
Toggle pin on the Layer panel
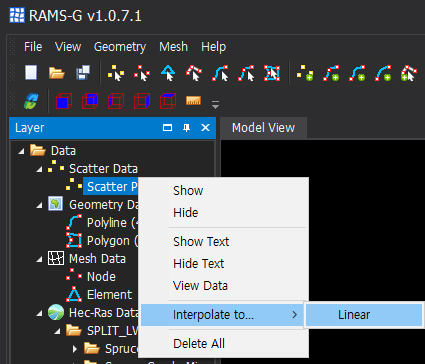[x=186, y=128]
